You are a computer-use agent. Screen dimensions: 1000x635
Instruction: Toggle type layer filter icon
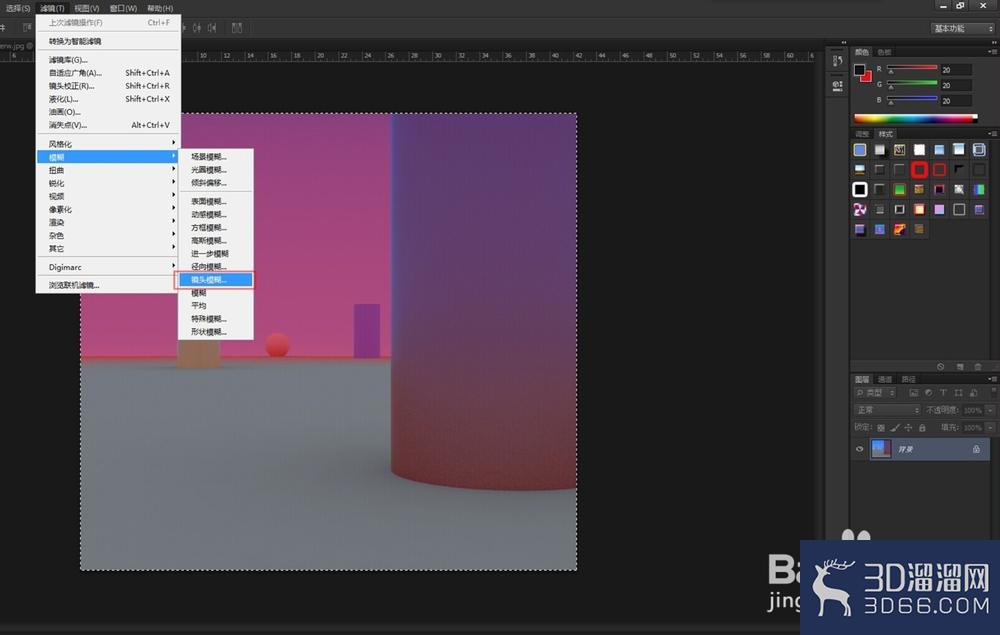pos(943,393)
